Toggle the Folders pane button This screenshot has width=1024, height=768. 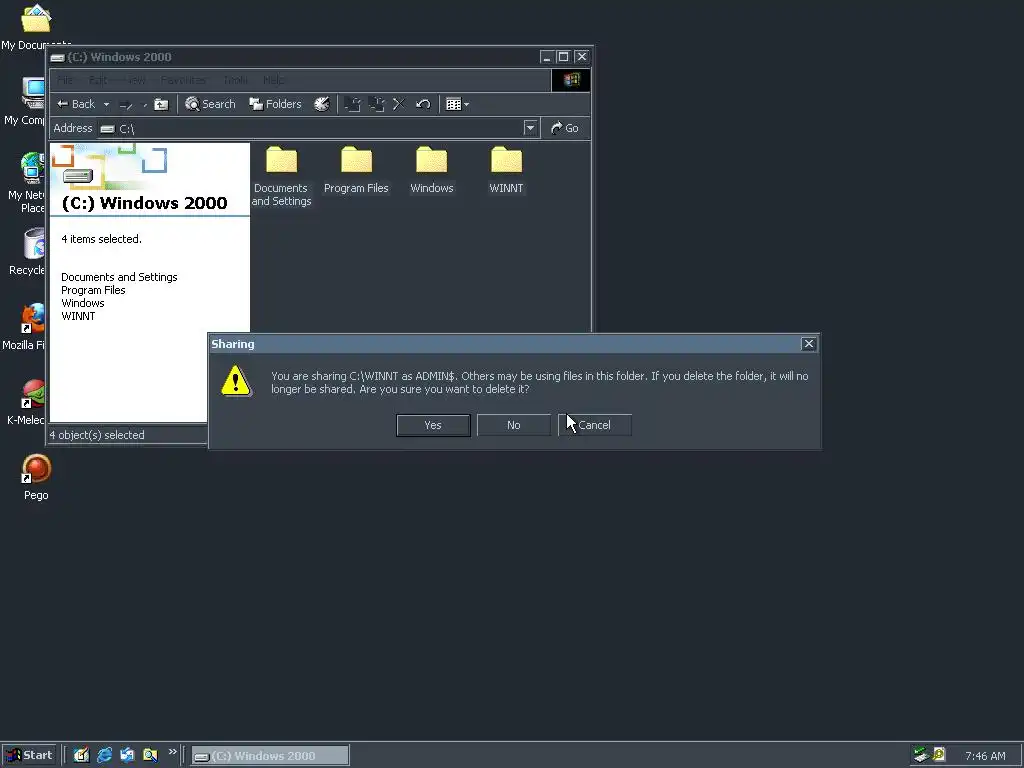pyautogui.click(x=276, y=104)
